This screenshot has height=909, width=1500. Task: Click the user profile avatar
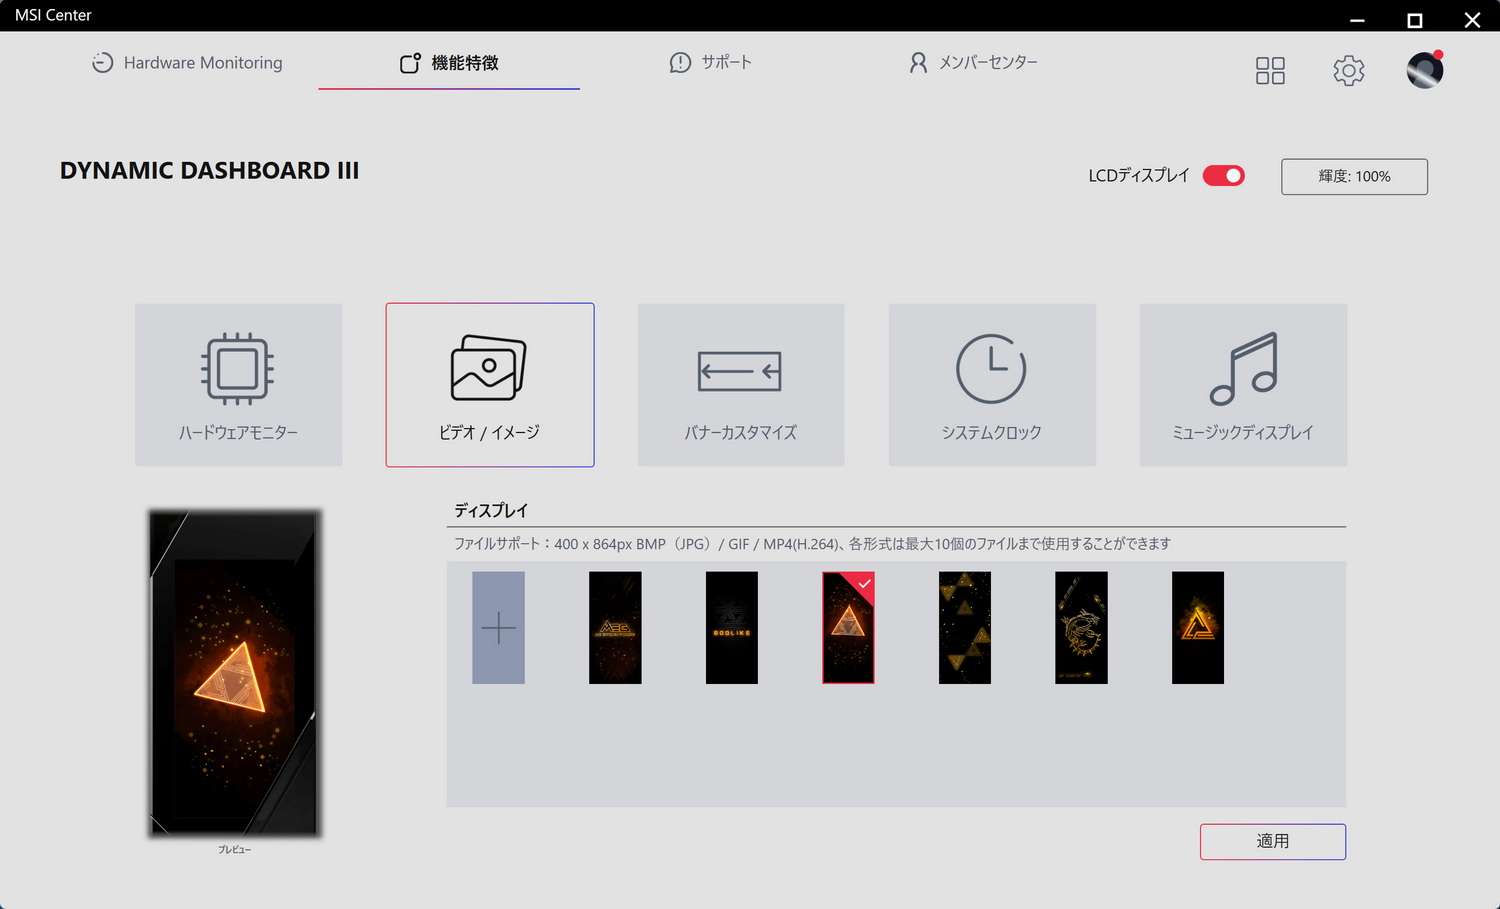tap(1423, 70)
